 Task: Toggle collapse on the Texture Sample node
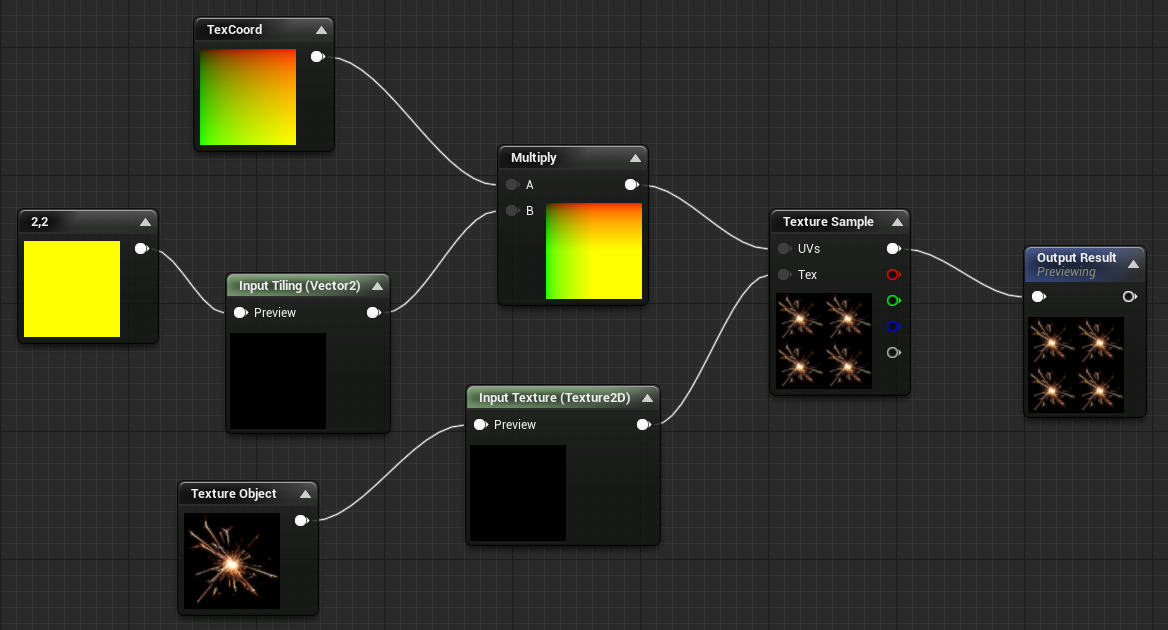coord(898,221)
